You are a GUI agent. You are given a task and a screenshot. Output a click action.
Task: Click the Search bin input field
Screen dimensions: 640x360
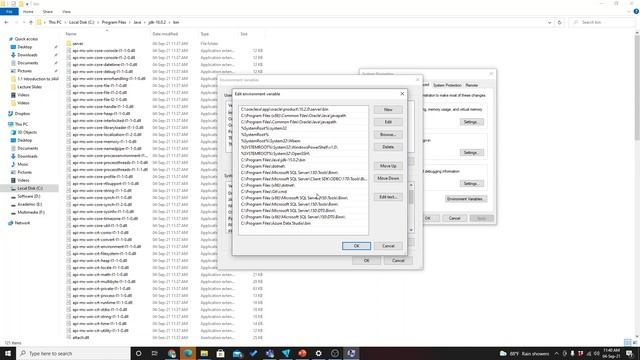click(x=602, y=22)
